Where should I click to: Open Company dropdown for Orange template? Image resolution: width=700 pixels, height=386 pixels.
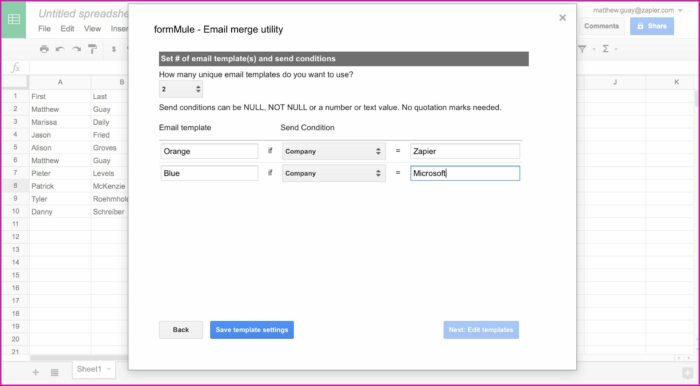(333, 151)
